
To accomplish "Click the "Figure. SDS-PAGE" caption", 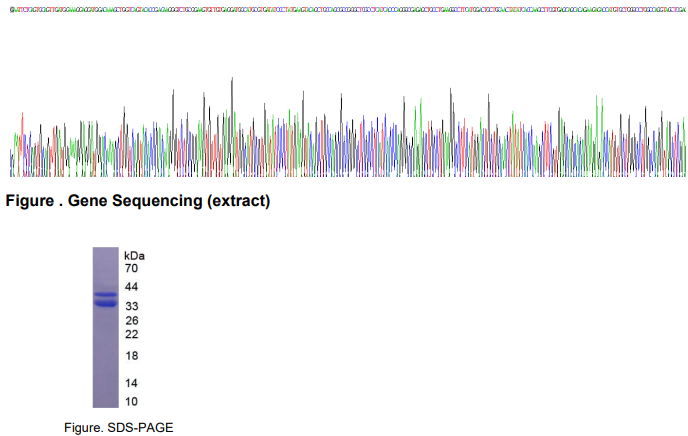I will pos(118,427).
